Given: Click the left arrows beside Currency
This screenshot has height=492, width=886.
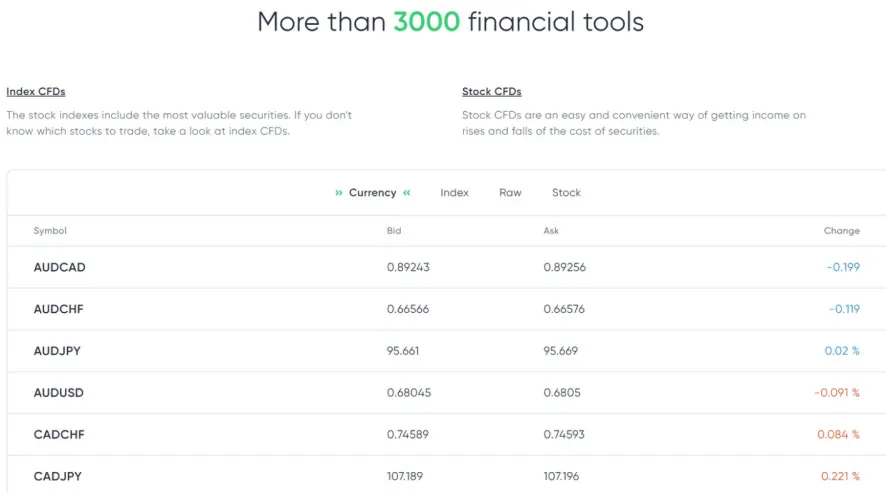Looking at the screenshot, I should (x=339, y=193).
